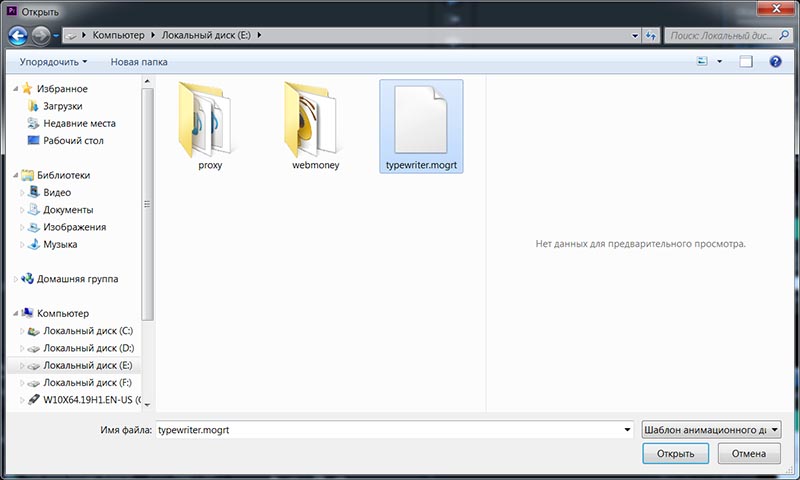Click the change view icon
Viewport: 800px width, 480px height.
[x=702, y=61]
